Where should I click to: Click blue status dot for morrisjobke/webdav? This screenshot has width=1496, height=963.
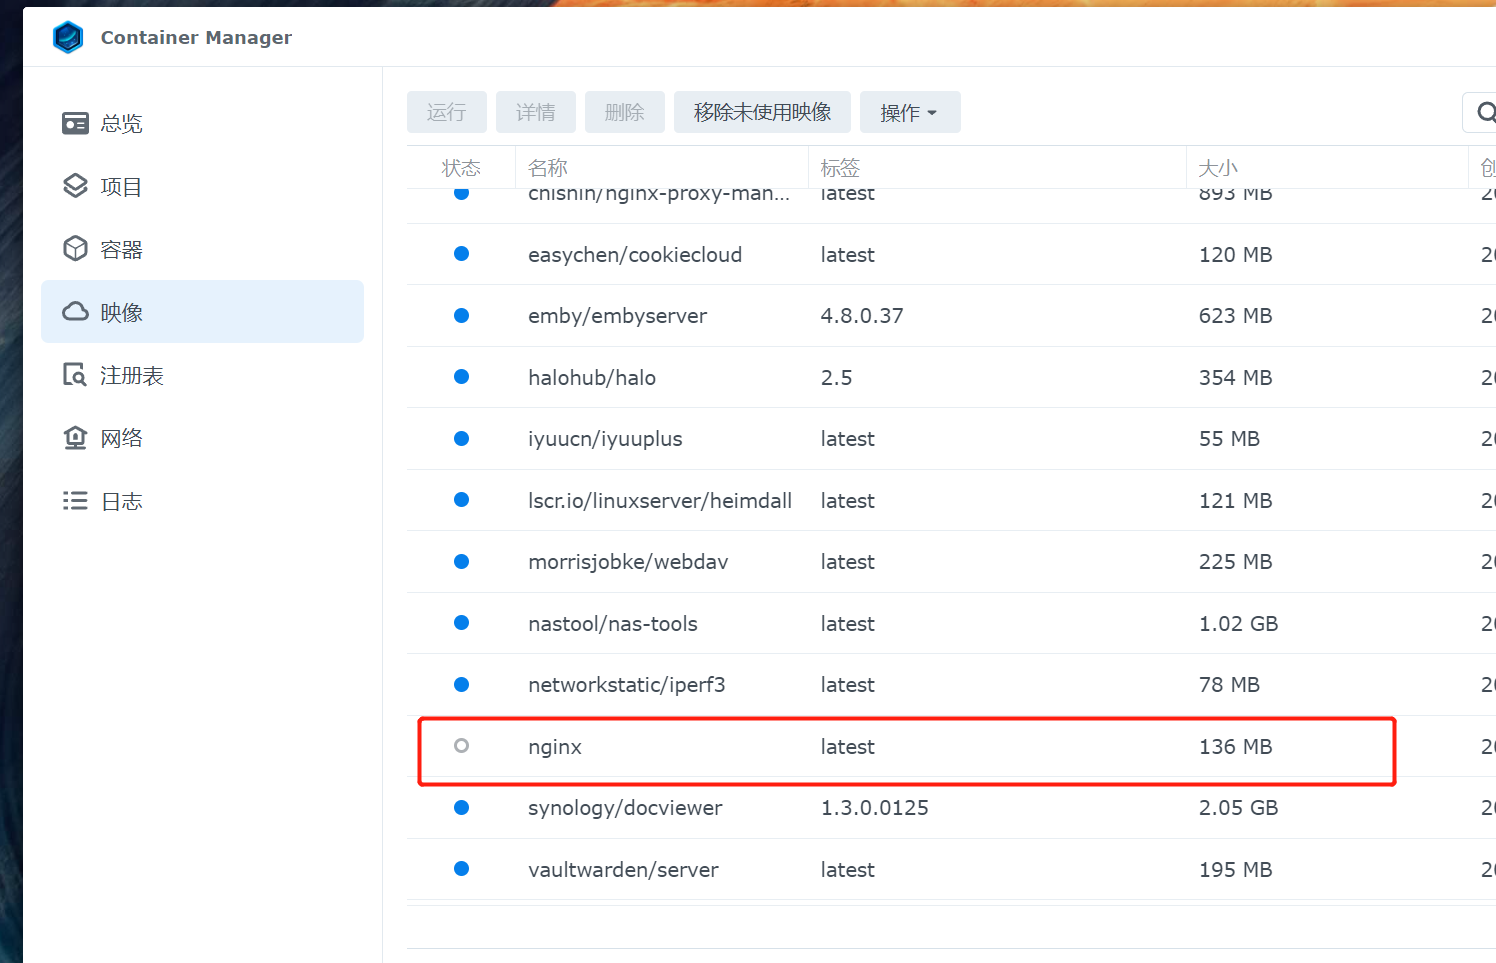pos(461,561)
